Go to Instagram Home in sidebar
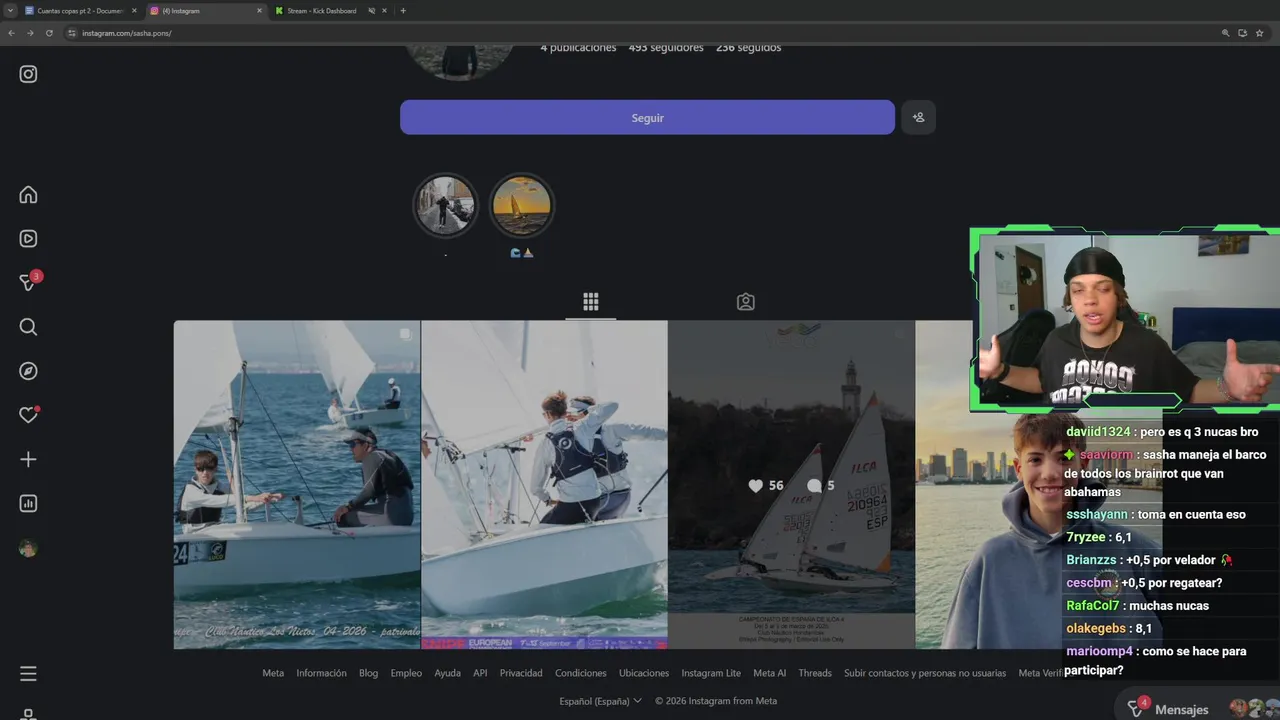The image size is (1280, 720). [x=28, y=195]
